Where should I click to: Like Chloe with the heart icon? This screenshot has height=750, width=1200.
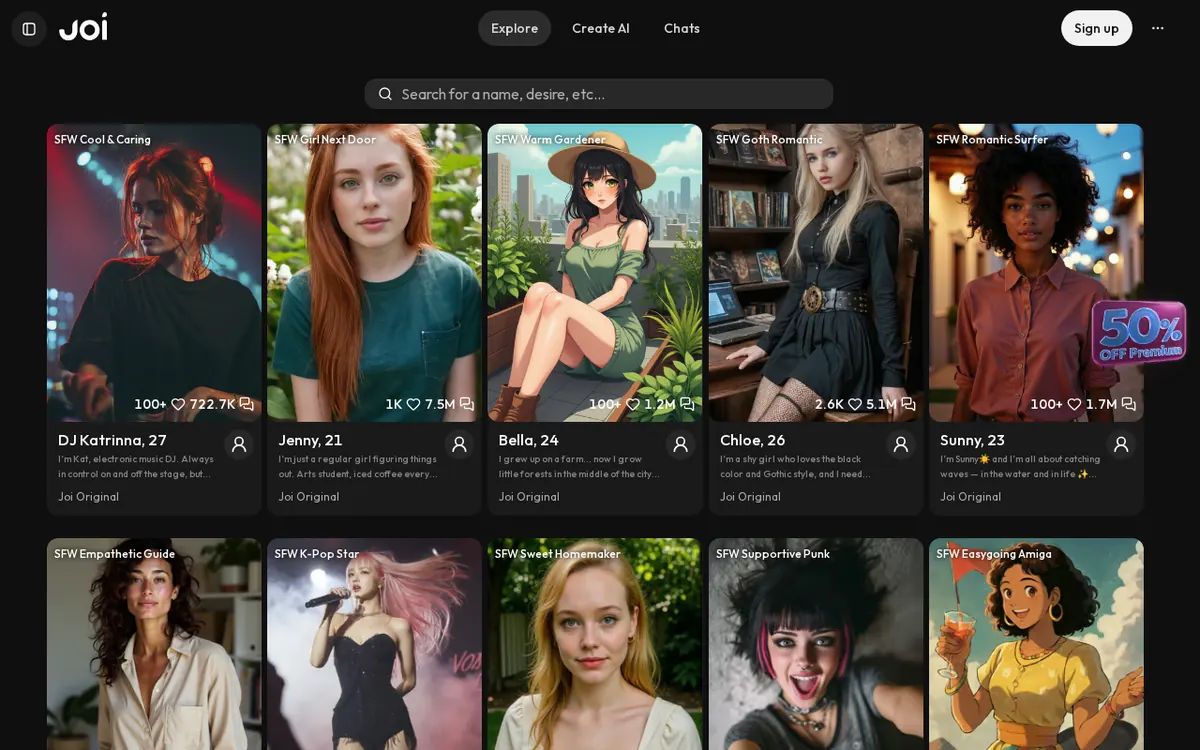point(855,404)
